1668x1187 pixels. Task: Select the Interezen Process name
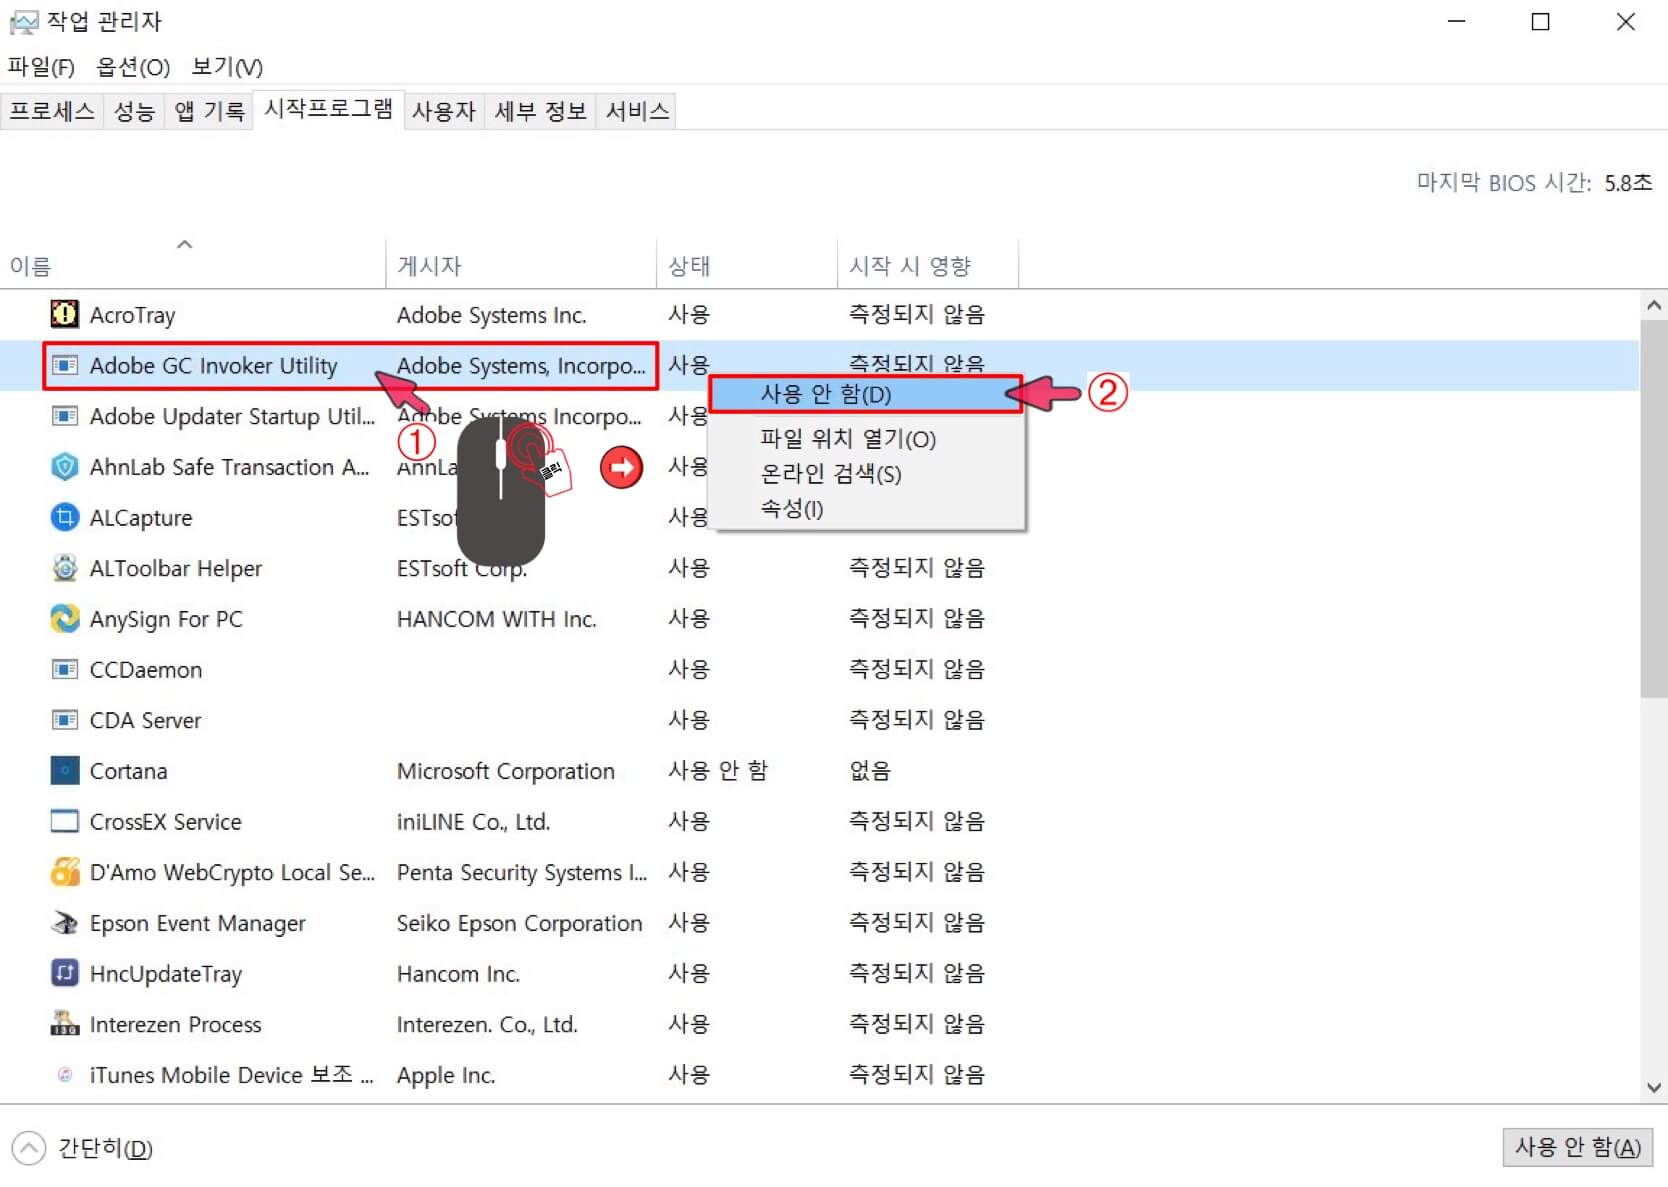tap(175, 1024)
